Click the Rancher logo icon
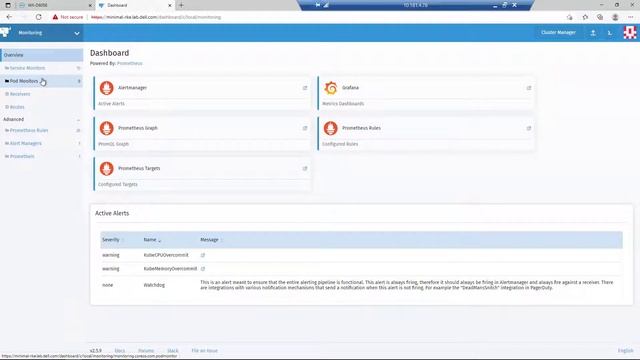Viewport: 640px width, 360px height. (5, 32)
